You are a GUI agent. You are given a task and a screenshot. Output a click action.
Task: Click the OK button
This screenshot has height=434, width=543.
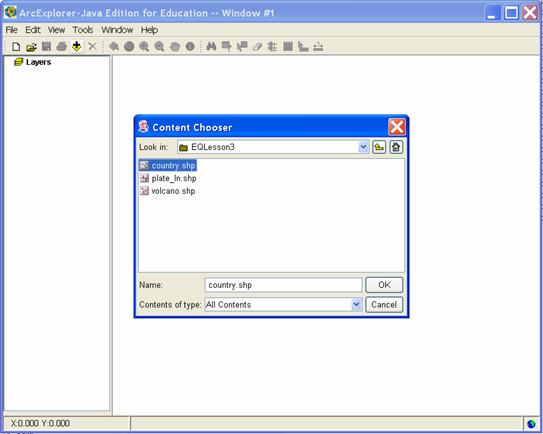(384, 285)
